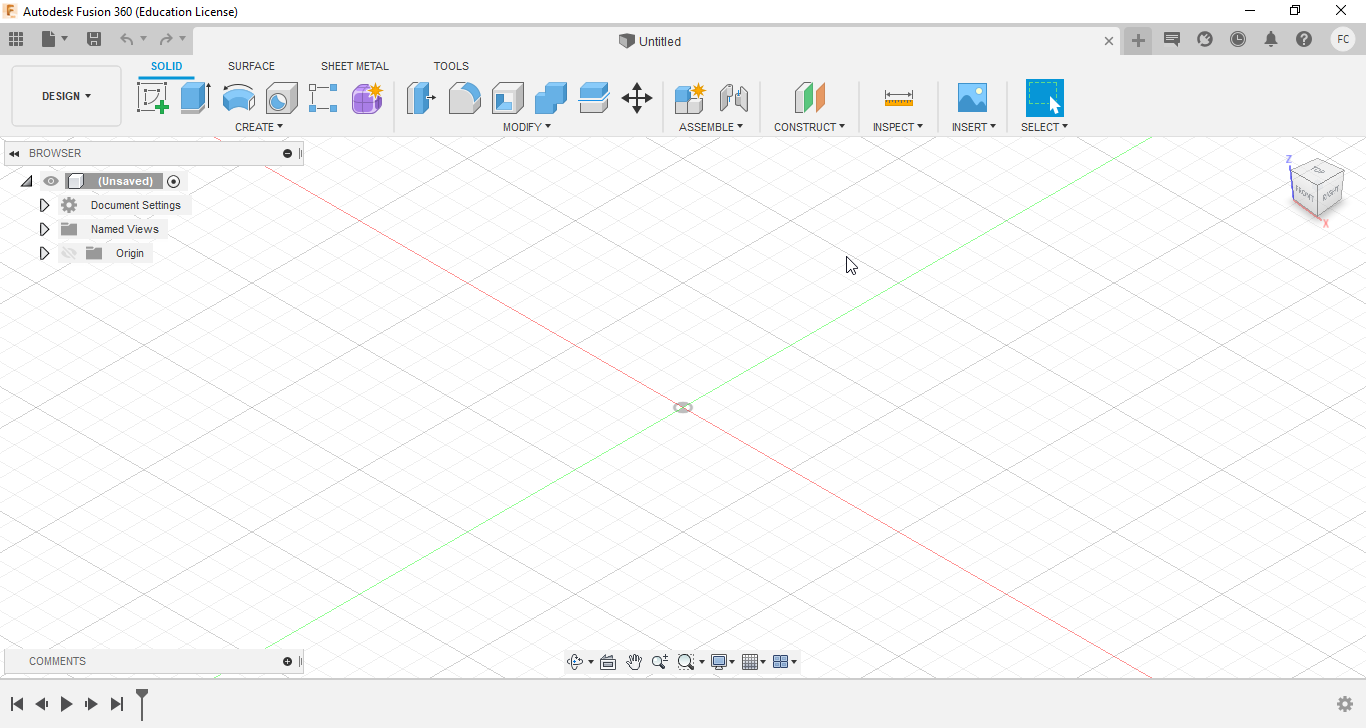This screenshot has height=728, width=1366.
Task: Expand the Origin folder
Action: click(x=44, y=253)
